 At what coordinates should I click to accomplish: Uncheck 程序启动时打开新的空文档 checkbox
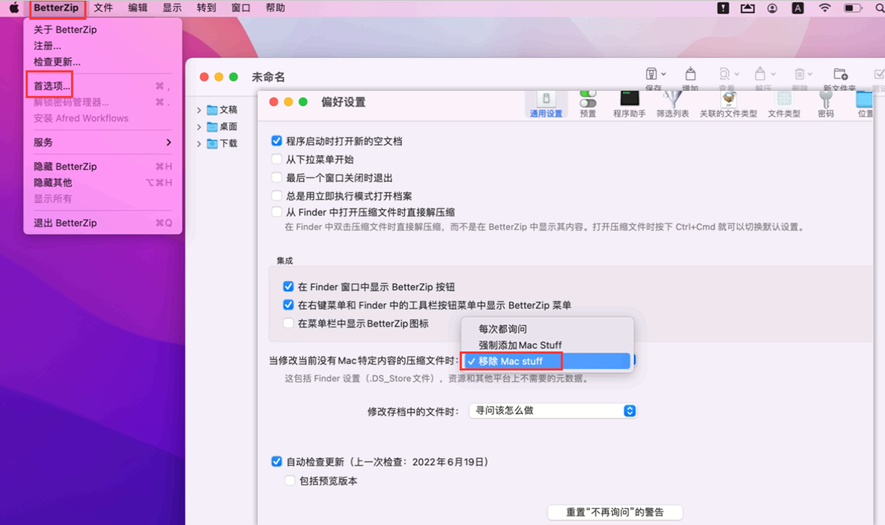[278, 142]
